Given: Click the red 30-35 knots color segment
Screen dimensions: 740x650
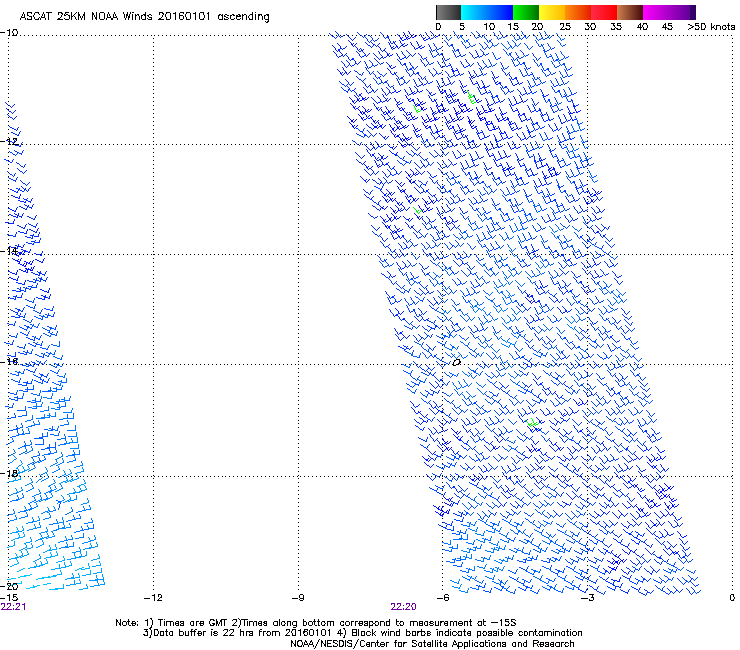Looking at the screenshot, I should [604, 12].
